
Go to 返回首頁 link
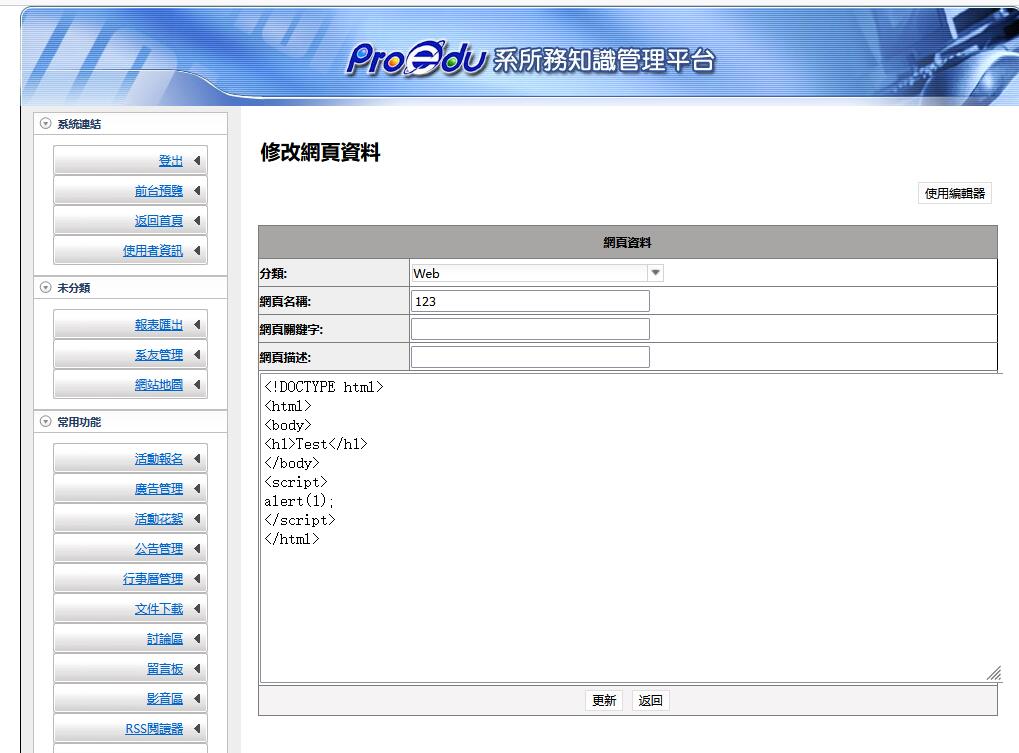pyautogui.click(x=159, y=221)
